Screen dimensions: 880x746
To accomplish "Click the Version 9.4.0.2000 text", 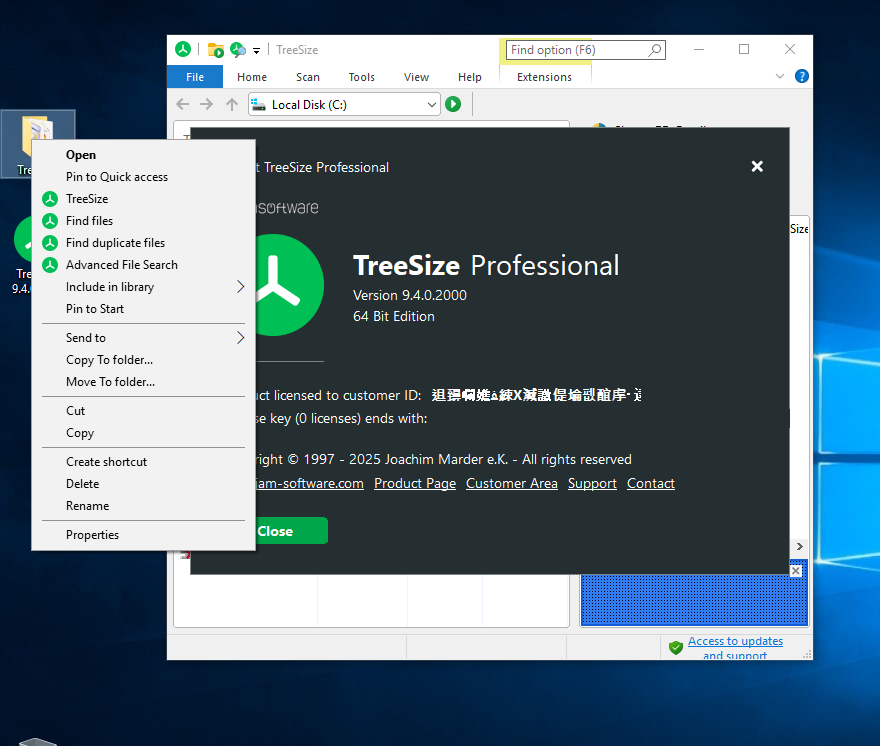I will click(x=410, y=295).
